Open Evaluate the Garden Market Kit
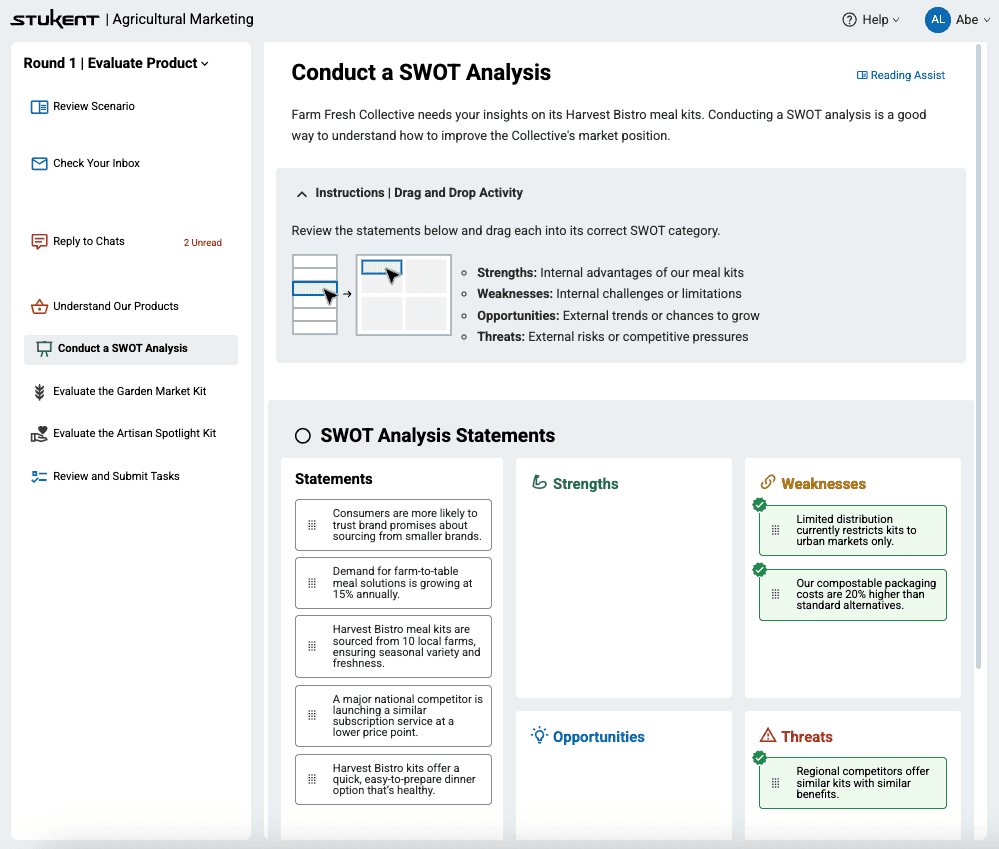 tap(129, 391)
